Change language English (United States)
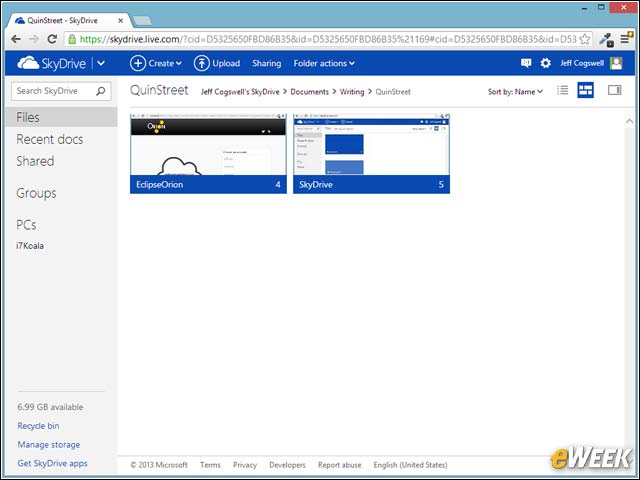 pos(410,465)
